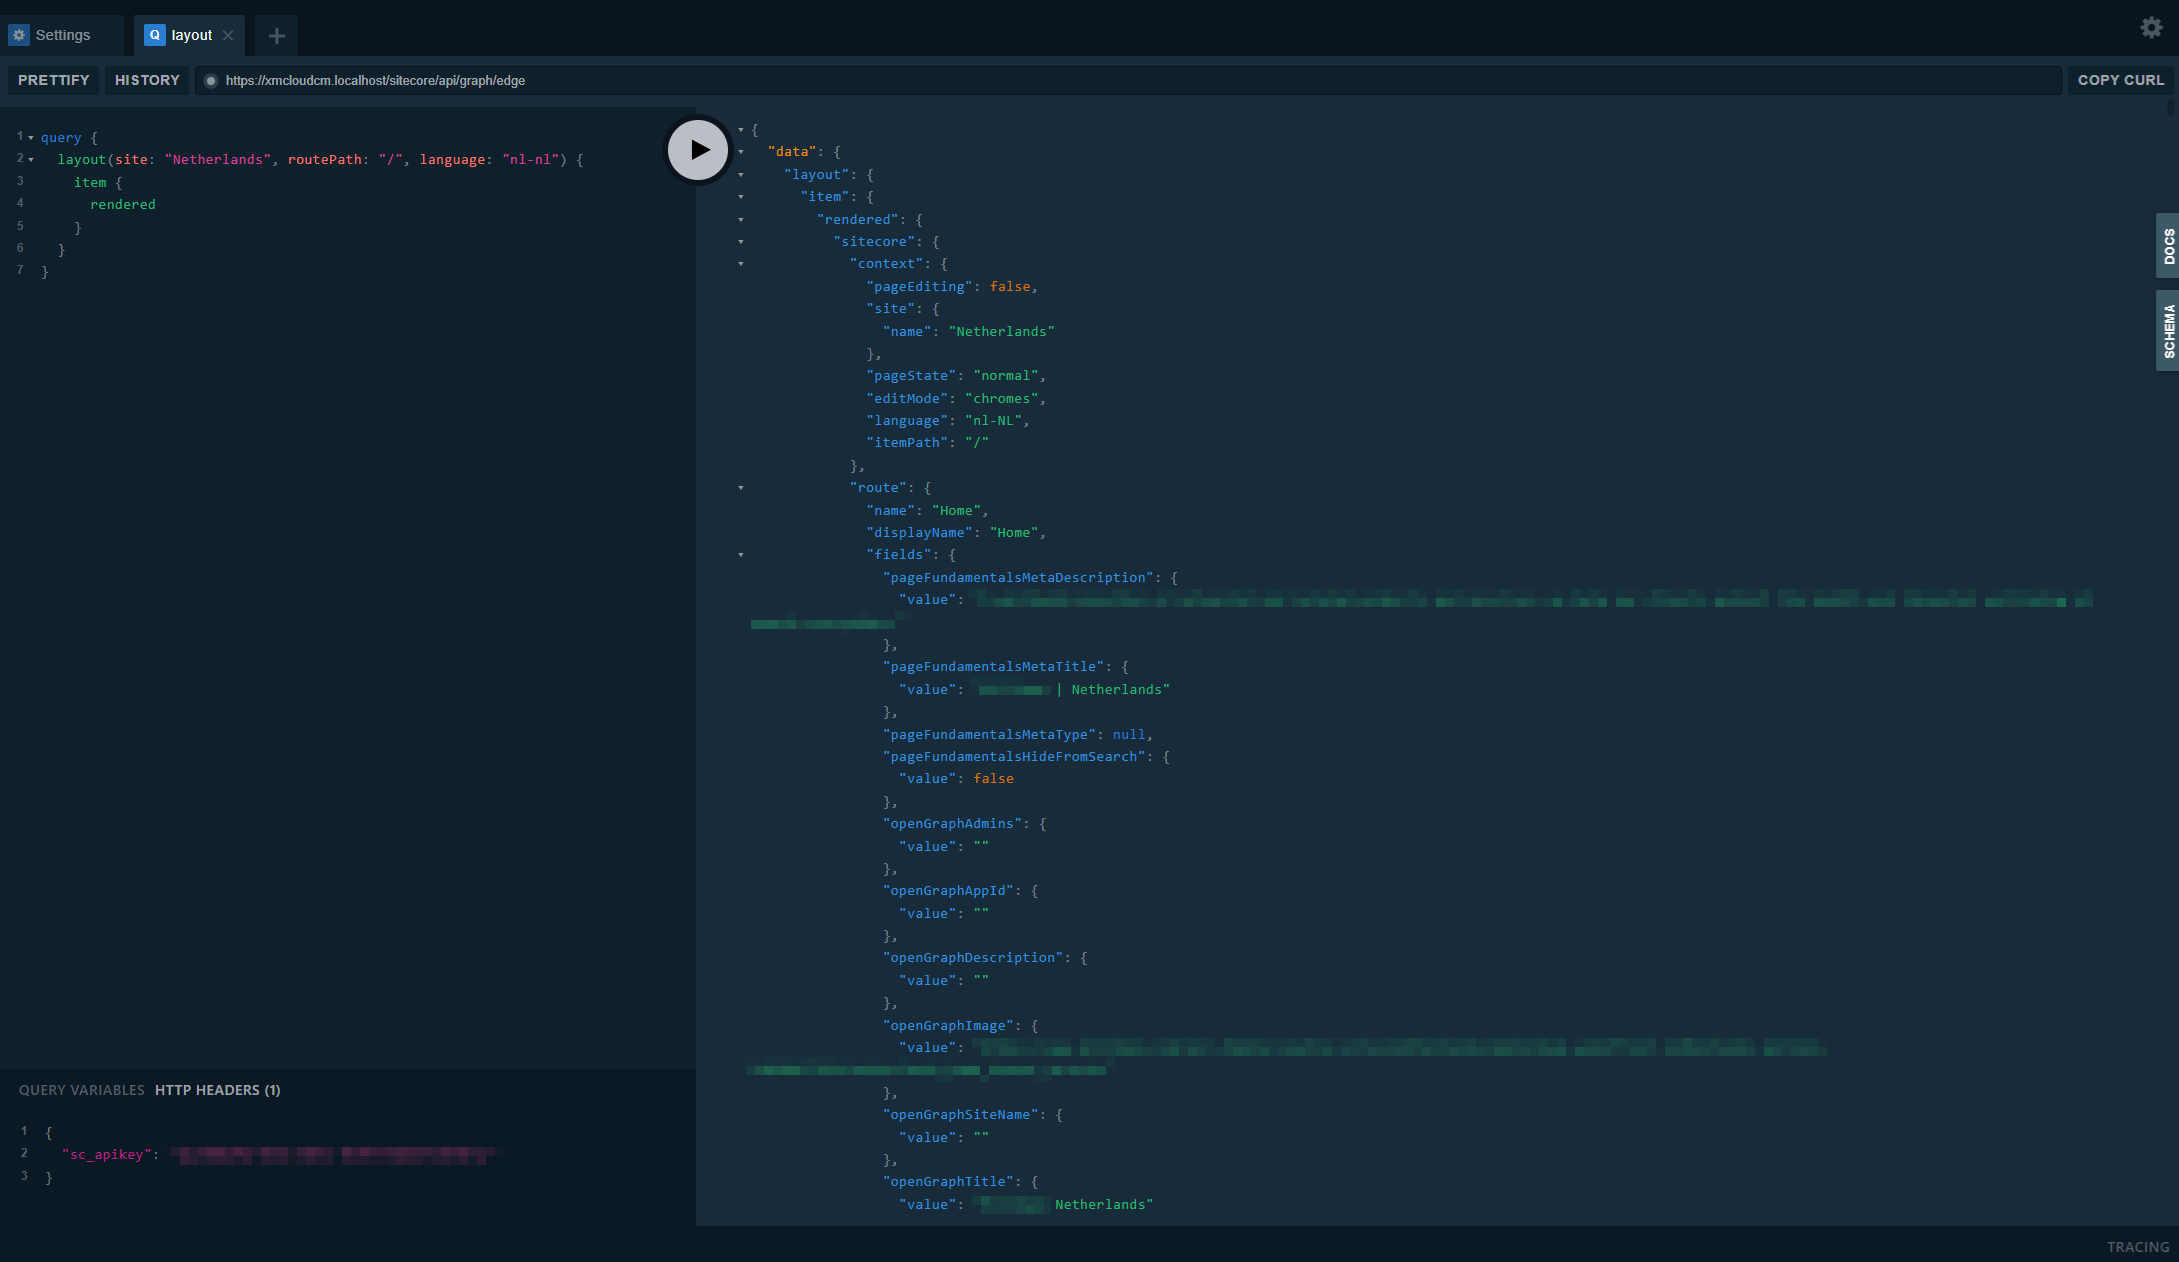Viewport: 2179px width, 1262px height.
Task: Collapse the "route" node in response
Action: click(741, 488)
